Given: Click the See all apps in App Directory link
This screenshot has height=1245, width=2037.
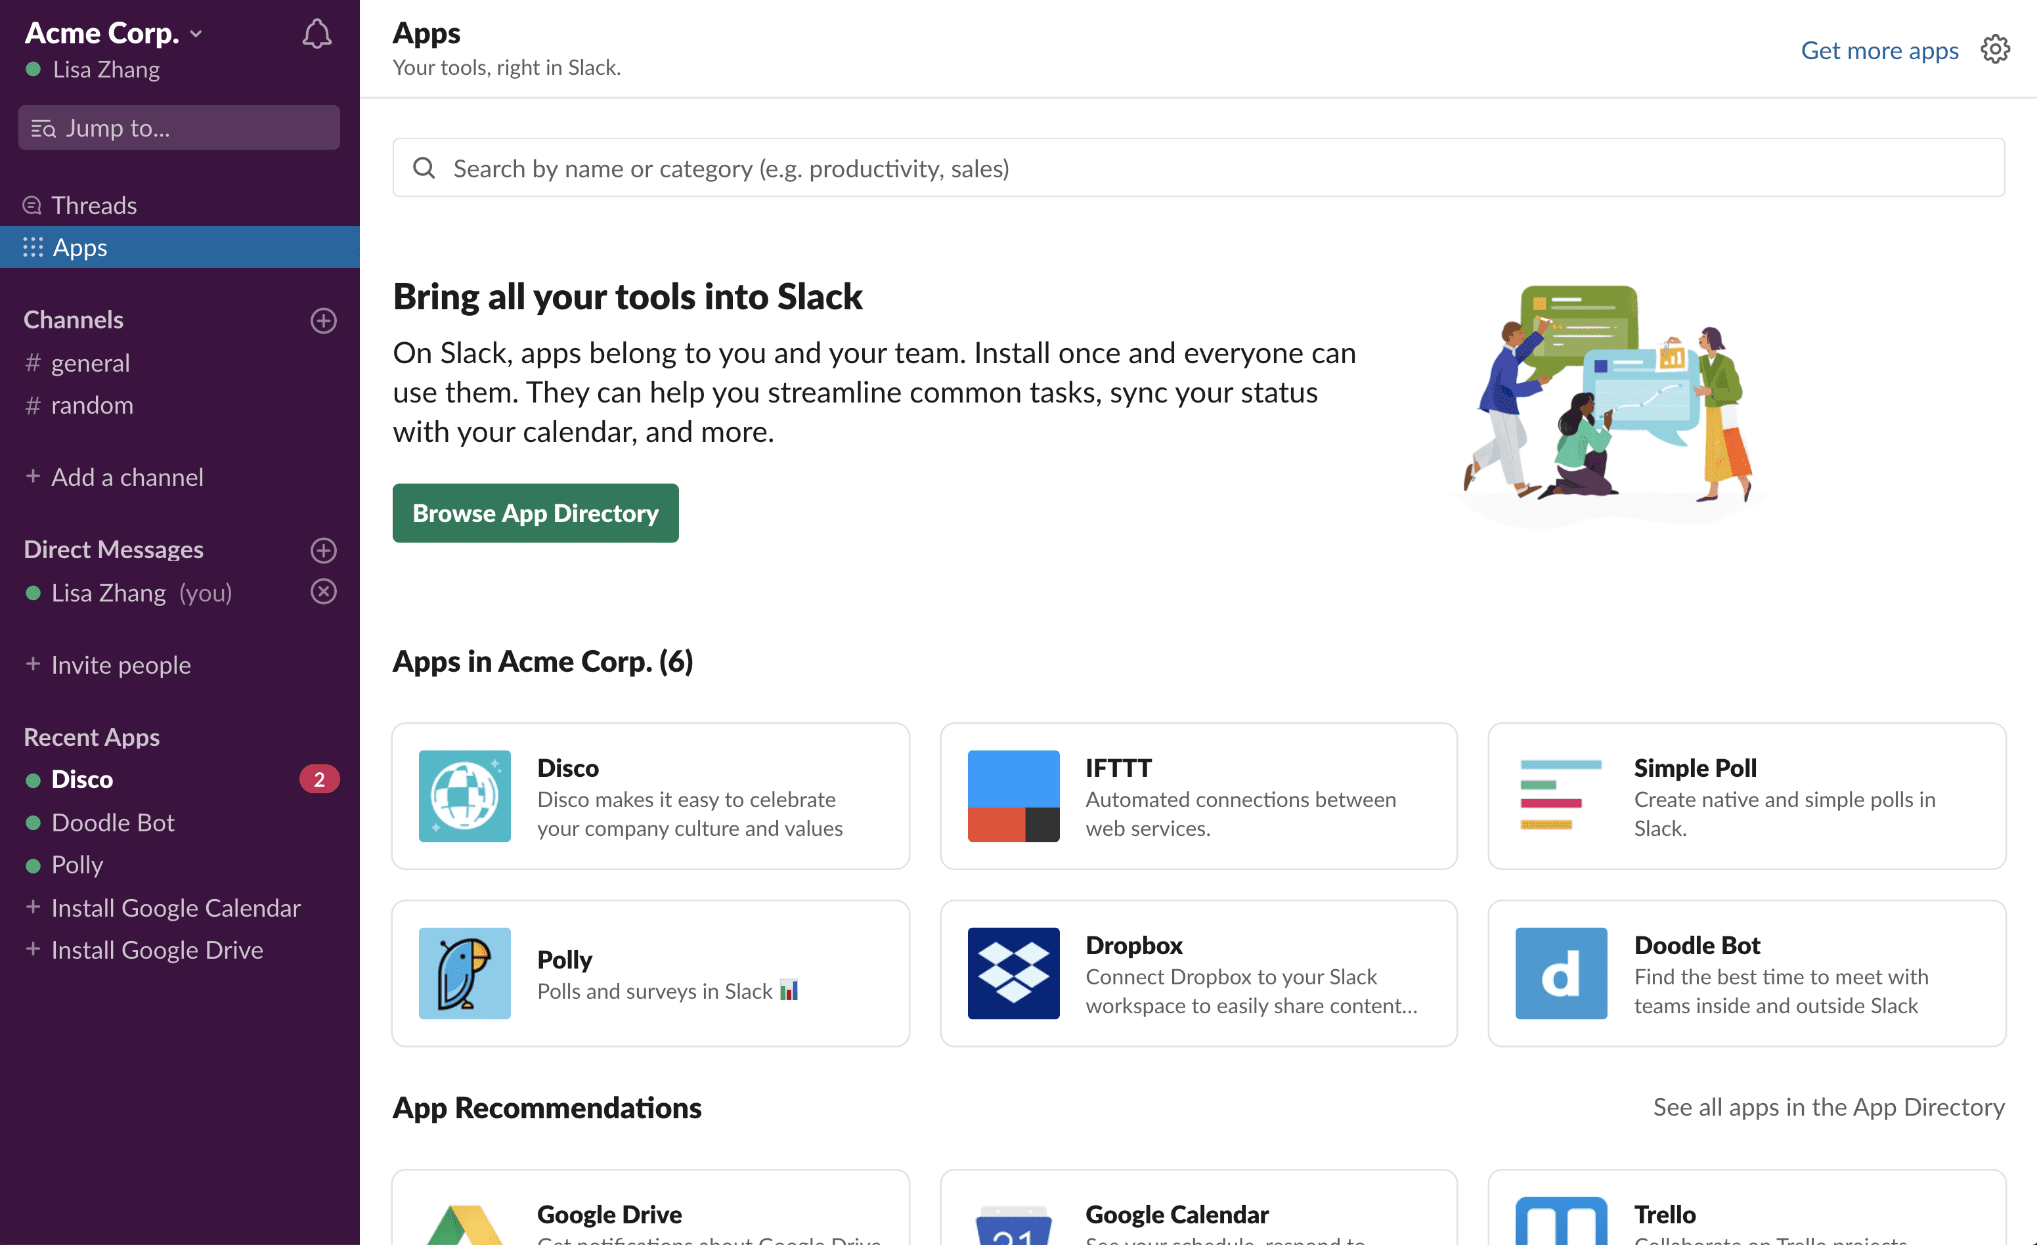Looking at the screenshot, I should (1829, 1107).
